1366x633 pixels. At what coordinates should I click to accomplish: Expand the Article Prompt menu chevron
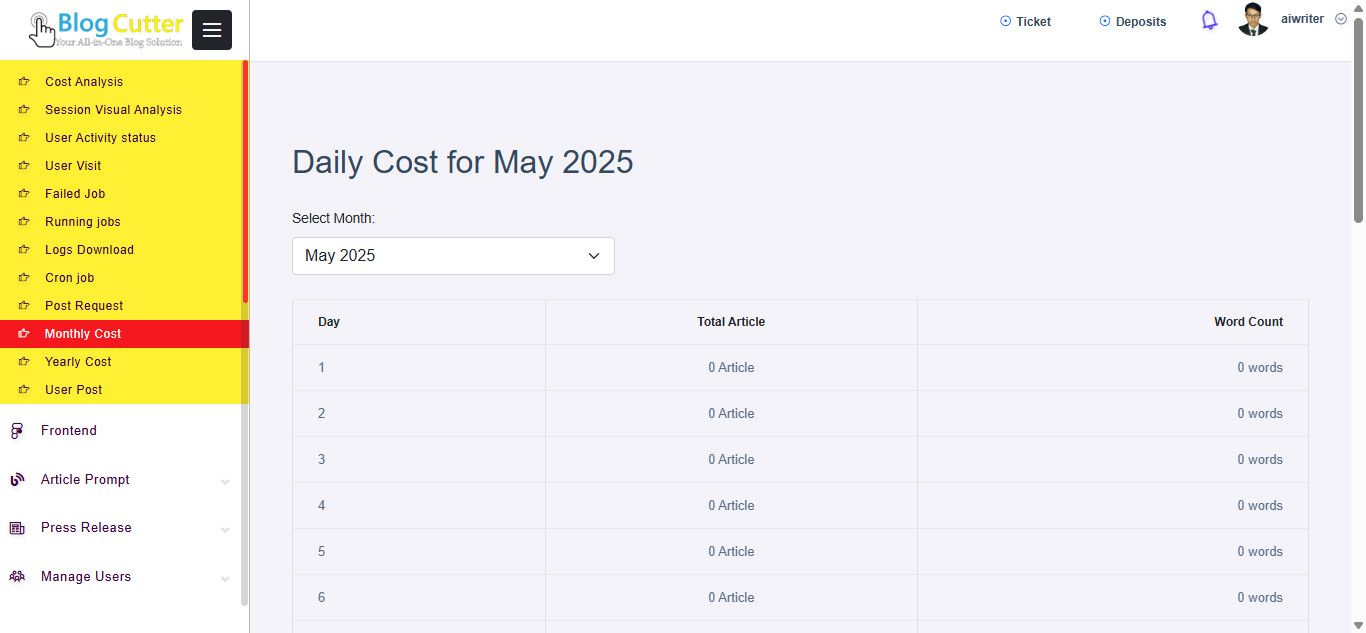tap(225, 482)
